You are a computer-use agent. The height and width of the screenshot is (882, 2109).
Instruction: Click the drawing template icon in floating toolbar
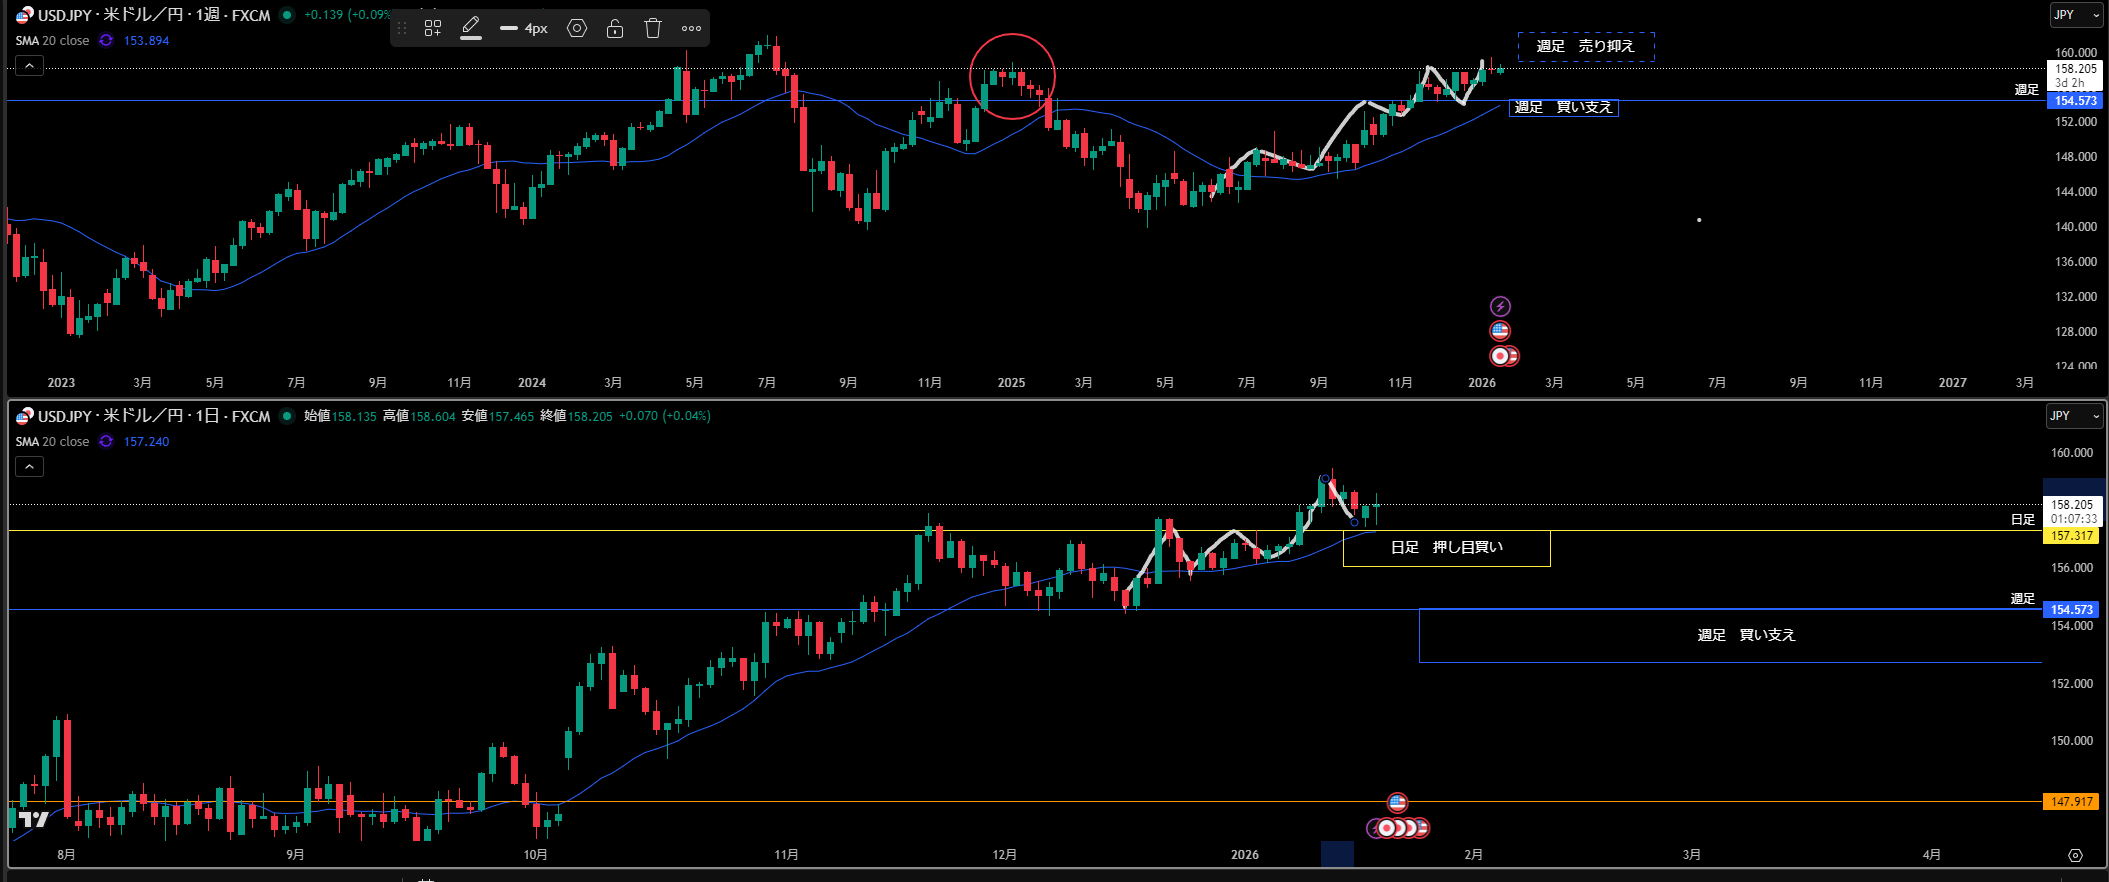(432, 29)
